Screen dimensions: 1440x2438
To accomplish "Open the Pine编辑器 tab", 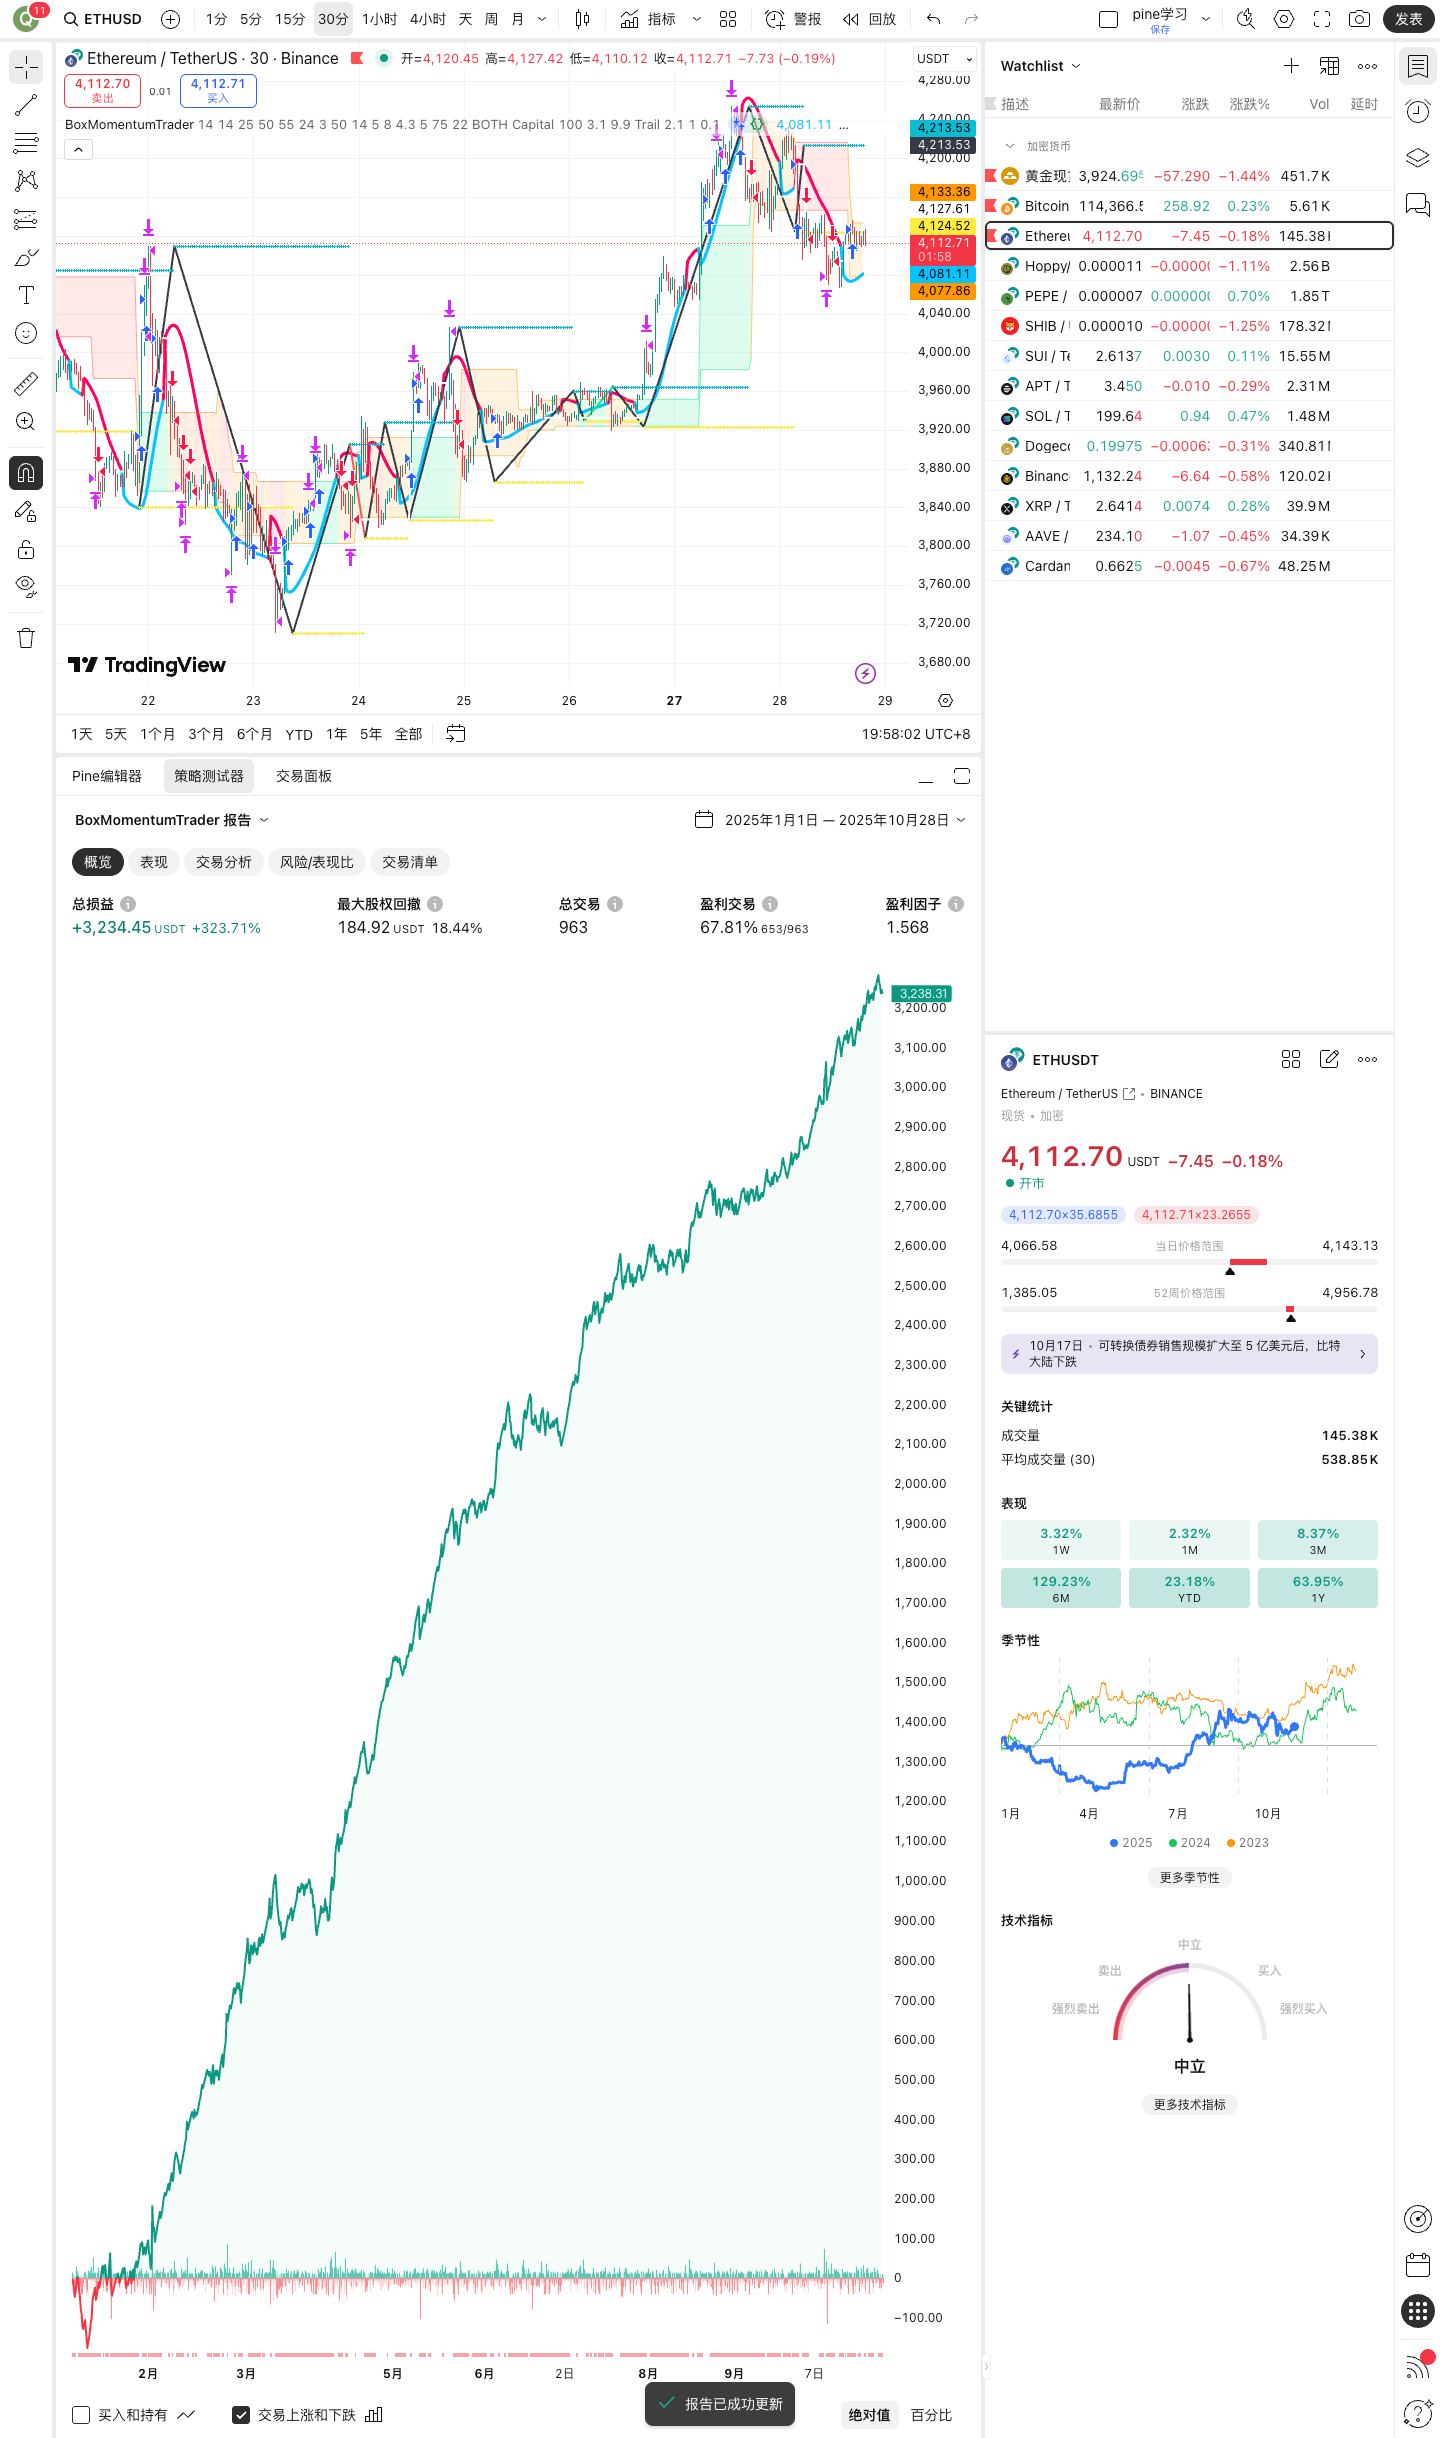I will (107, 776).
